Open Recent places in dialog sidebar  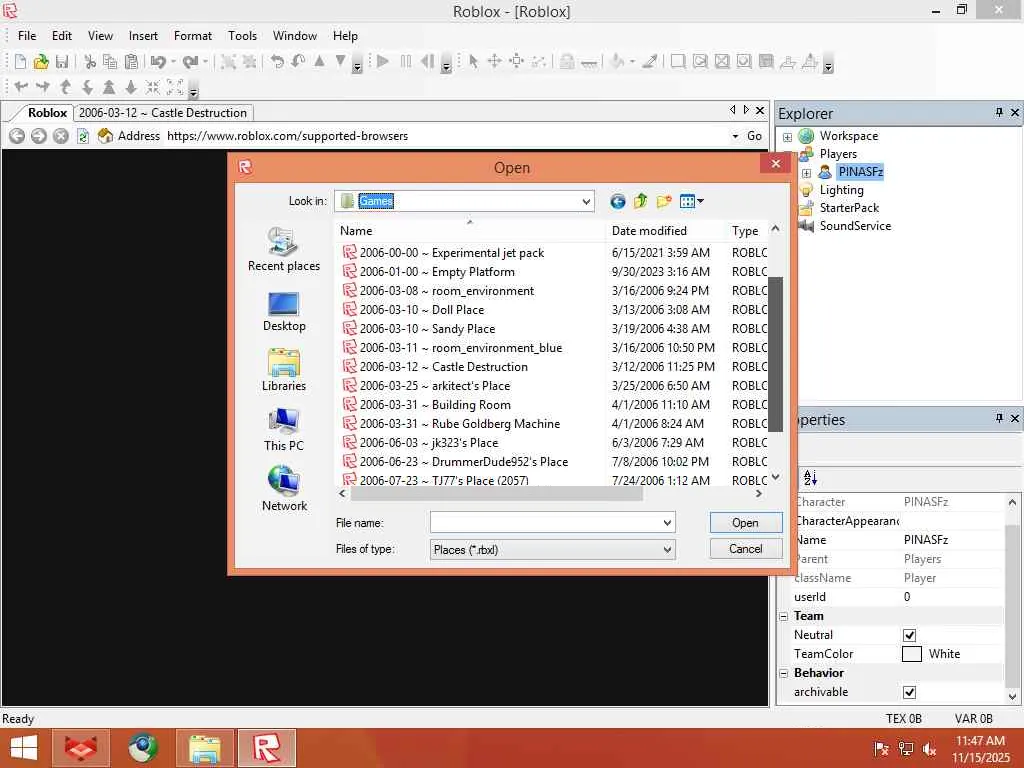[x=284, y=249]
